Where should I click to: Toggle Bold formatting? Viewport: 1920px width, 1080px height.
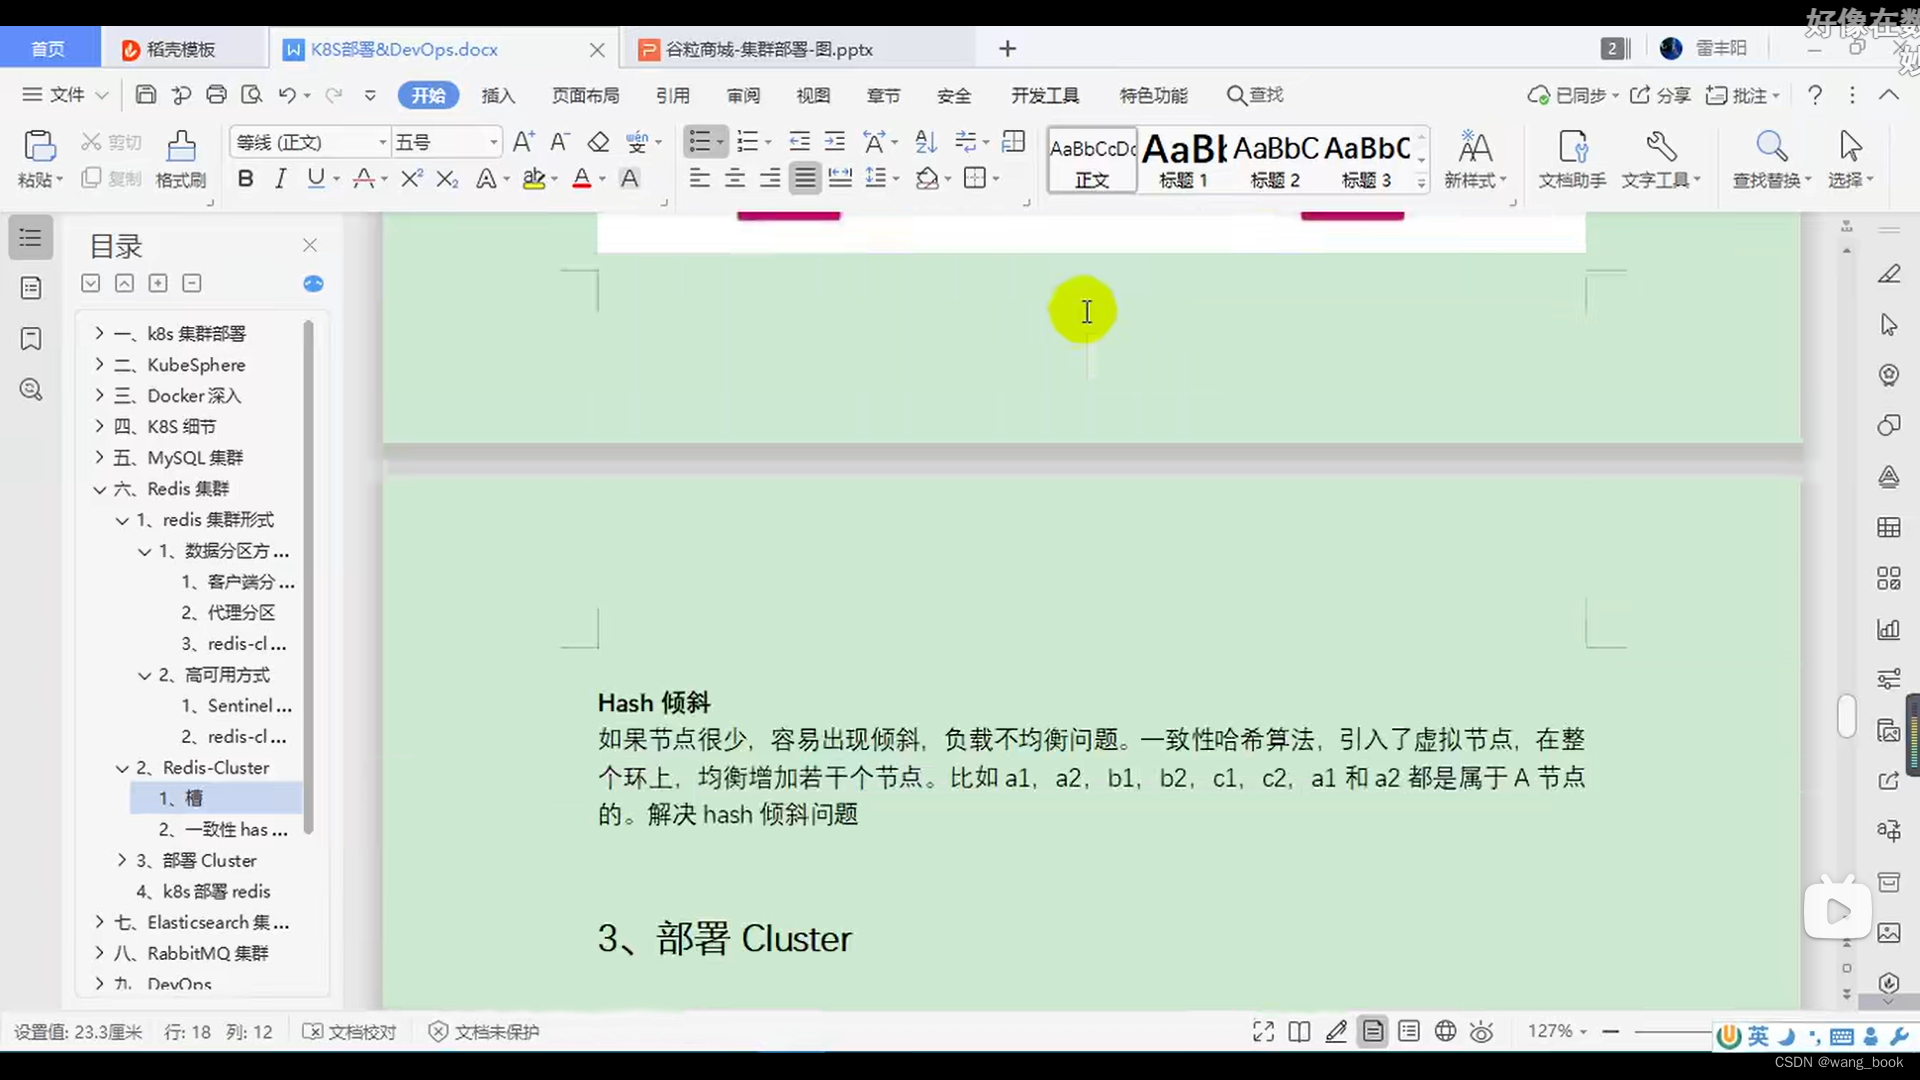[x=245, y=179]
